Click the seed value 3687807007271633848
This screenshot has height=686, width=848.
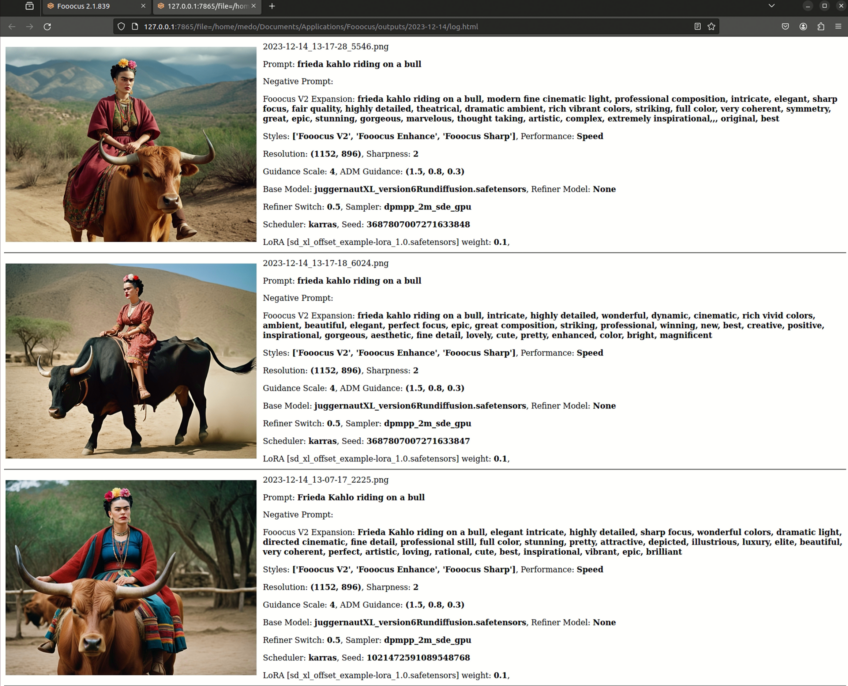[418, 224]
